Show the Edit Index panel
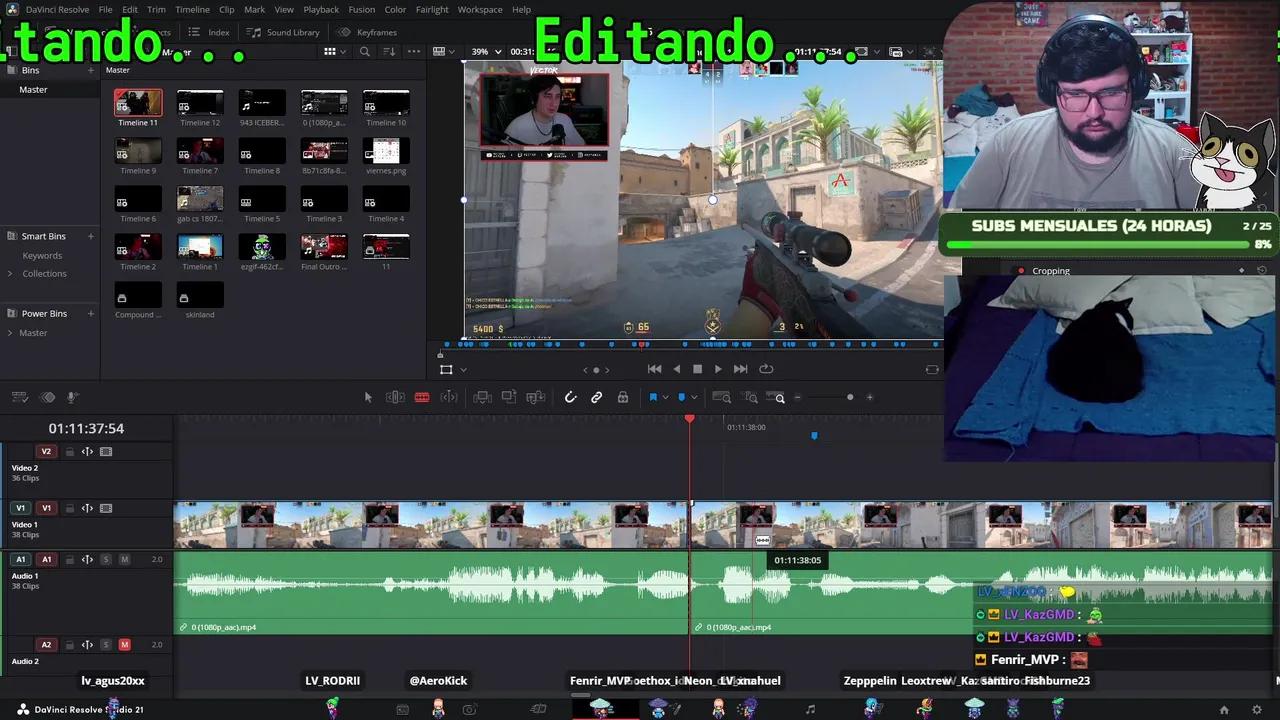Screen dimensions: 1280x720 (x=210, y=32)
